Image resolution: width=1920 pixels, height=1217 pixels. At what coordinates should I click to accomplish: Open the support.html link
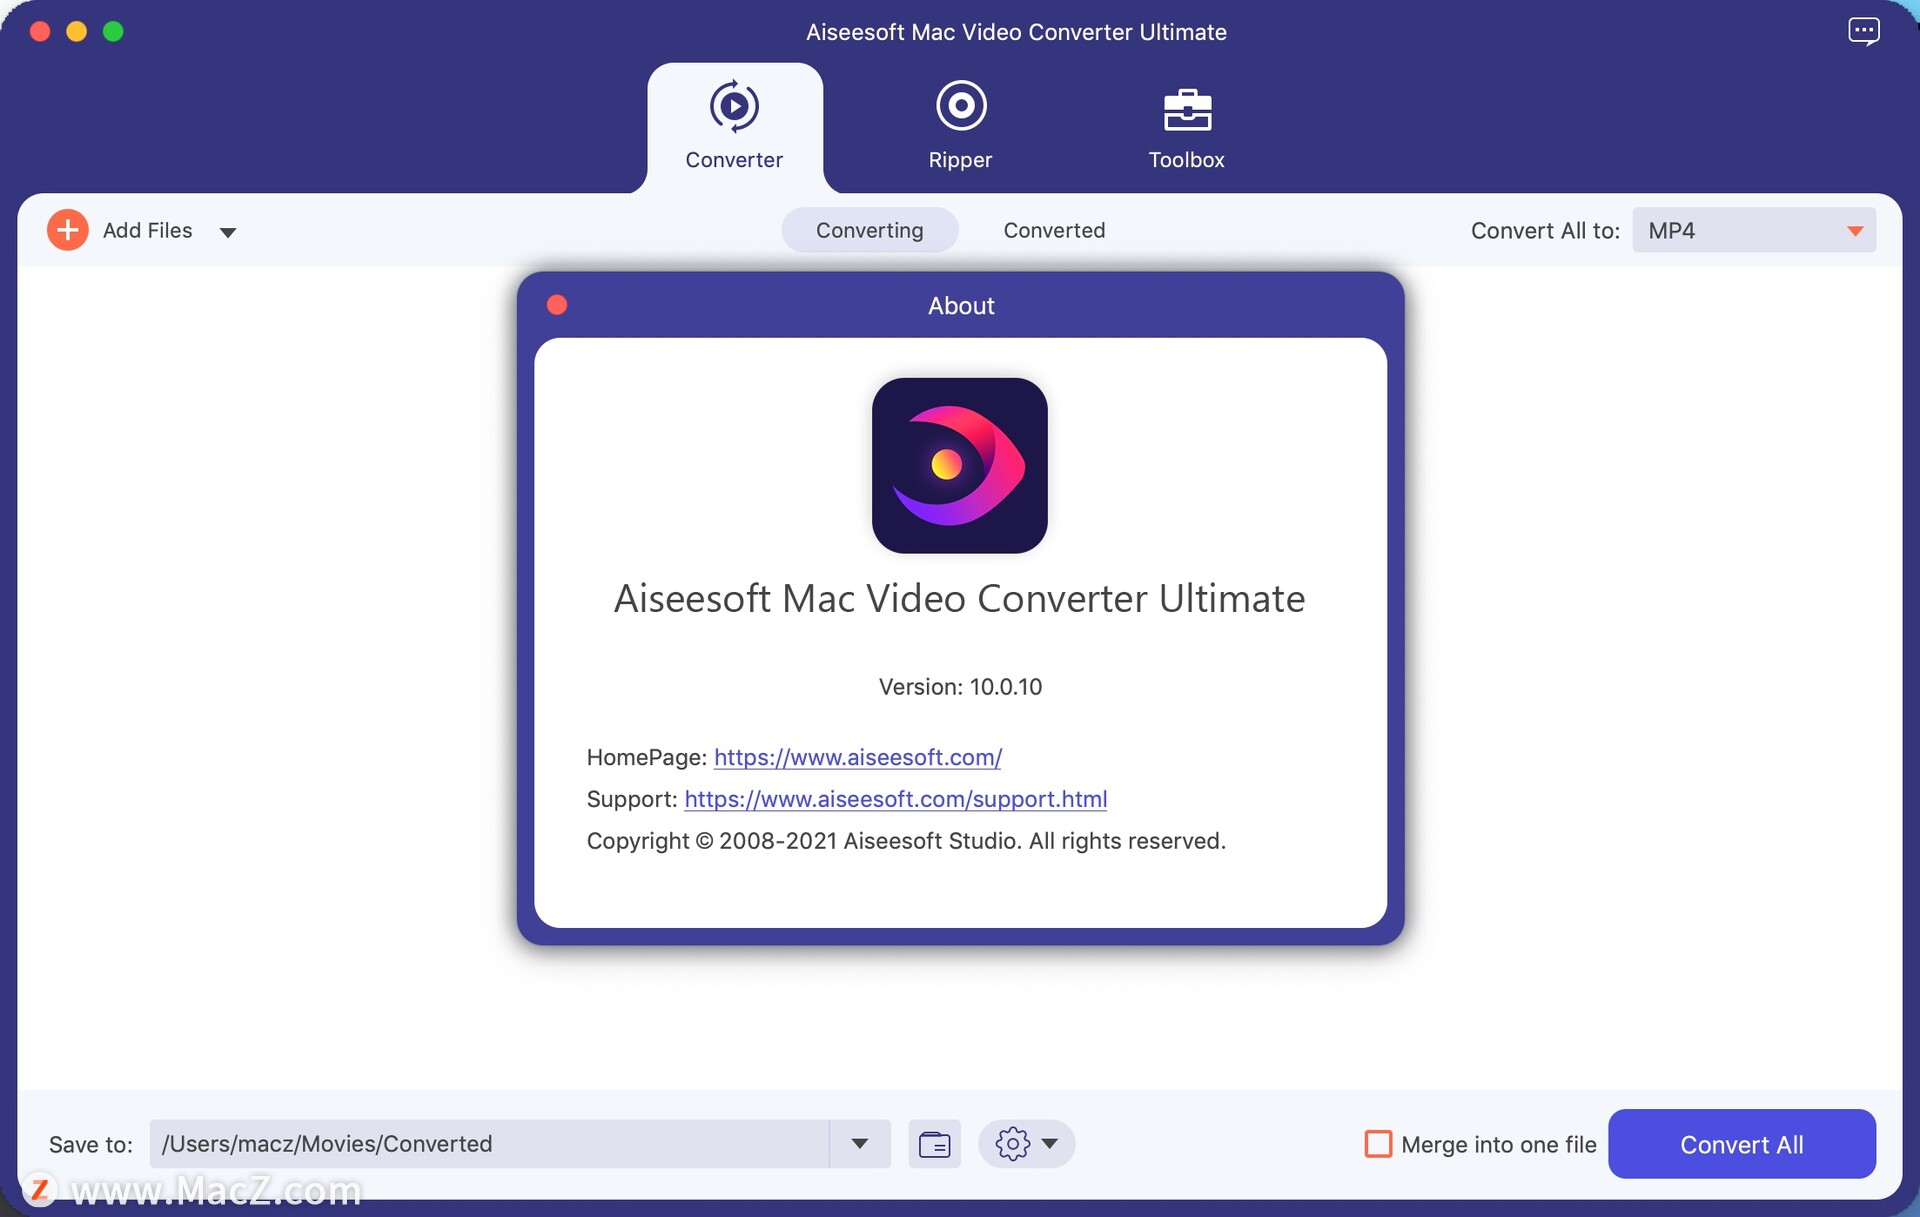pos(896,799)
